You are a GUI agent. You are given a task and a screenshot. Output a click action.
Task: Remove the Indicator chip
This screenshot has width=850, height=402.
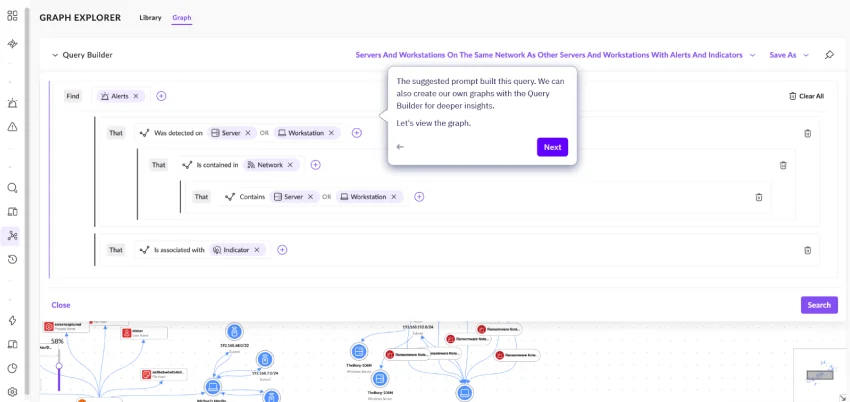(257, 250)
